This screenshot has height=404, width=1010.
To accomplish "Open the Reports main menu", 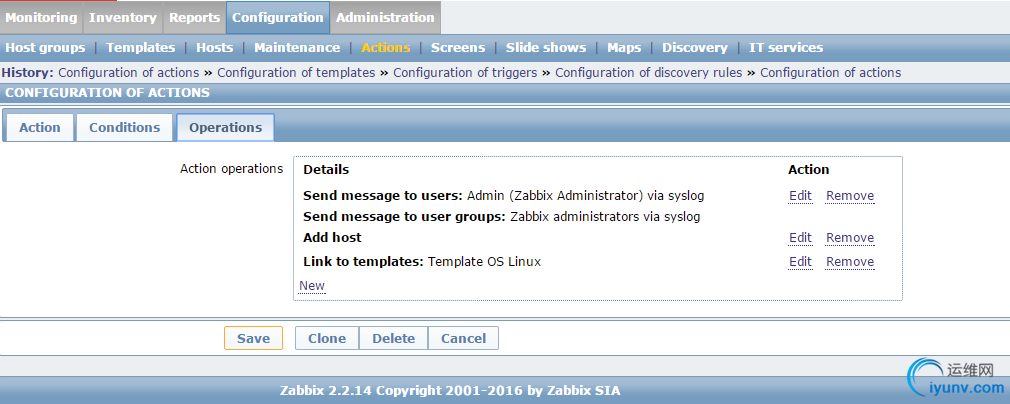I will coord(194,17).
